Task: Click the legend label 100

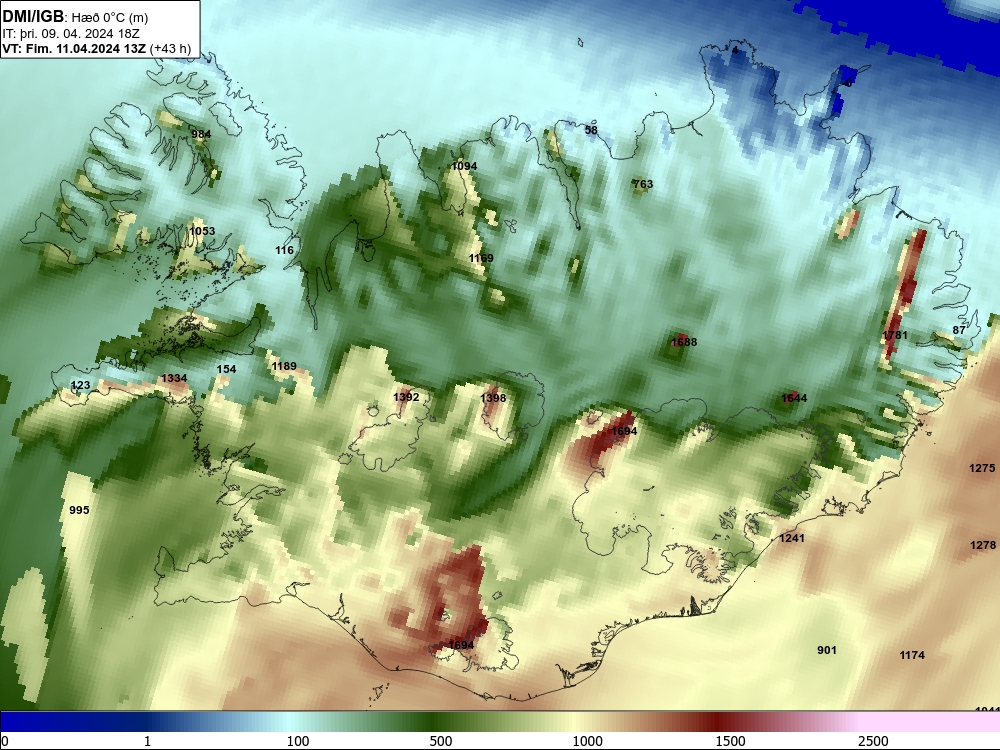Action: (x=298, y=741)
